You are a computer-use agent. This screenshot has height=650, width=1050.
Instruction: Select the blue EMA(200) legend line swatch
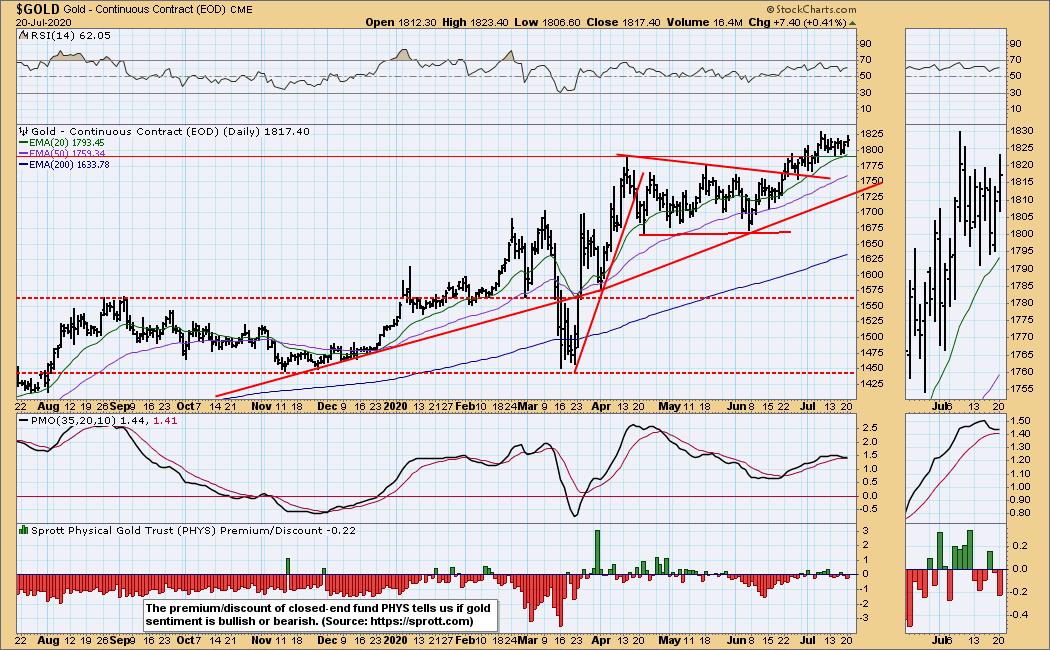coord(23,165)
